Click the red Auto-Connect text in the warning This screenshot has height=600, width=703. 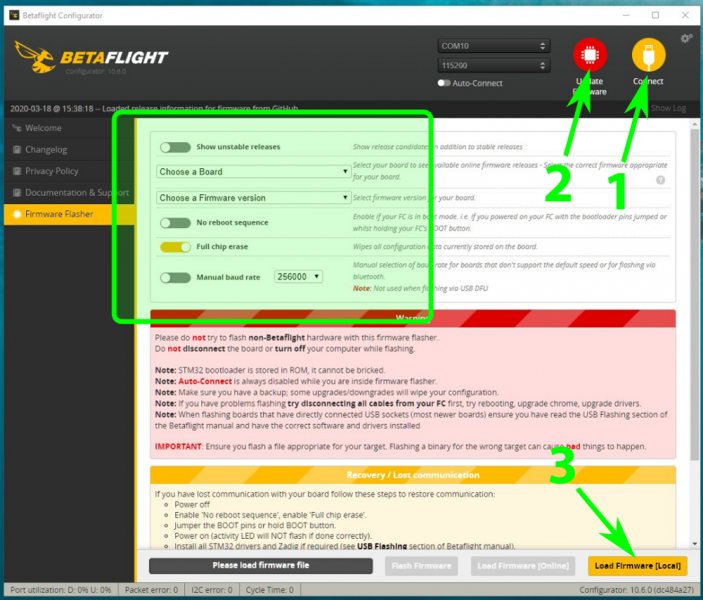(205, 381)
